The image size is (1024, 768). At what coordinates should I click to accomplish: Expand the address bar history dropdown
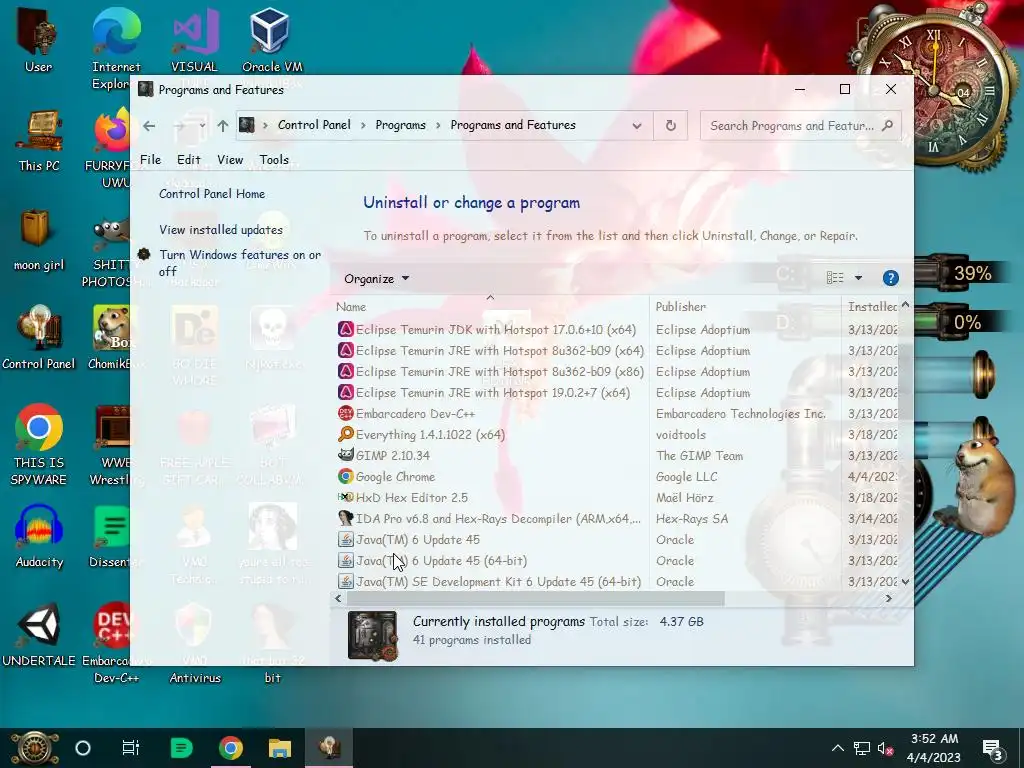[x=637, y=125]
